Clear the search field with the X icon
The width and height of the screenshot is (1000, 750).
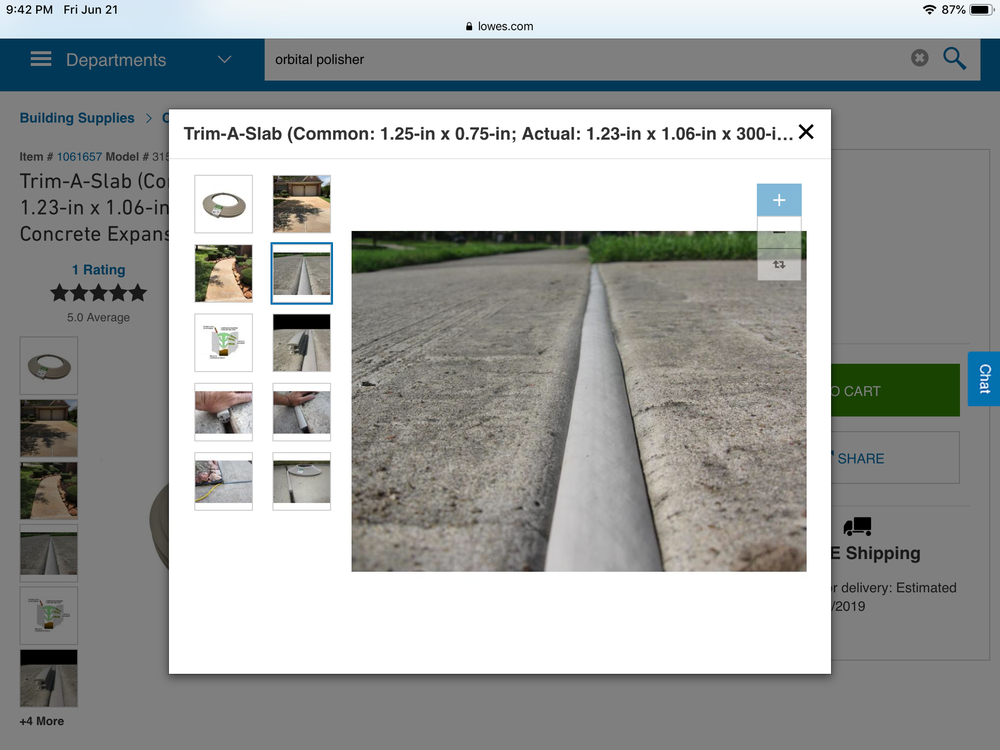(x=919, y=58)
